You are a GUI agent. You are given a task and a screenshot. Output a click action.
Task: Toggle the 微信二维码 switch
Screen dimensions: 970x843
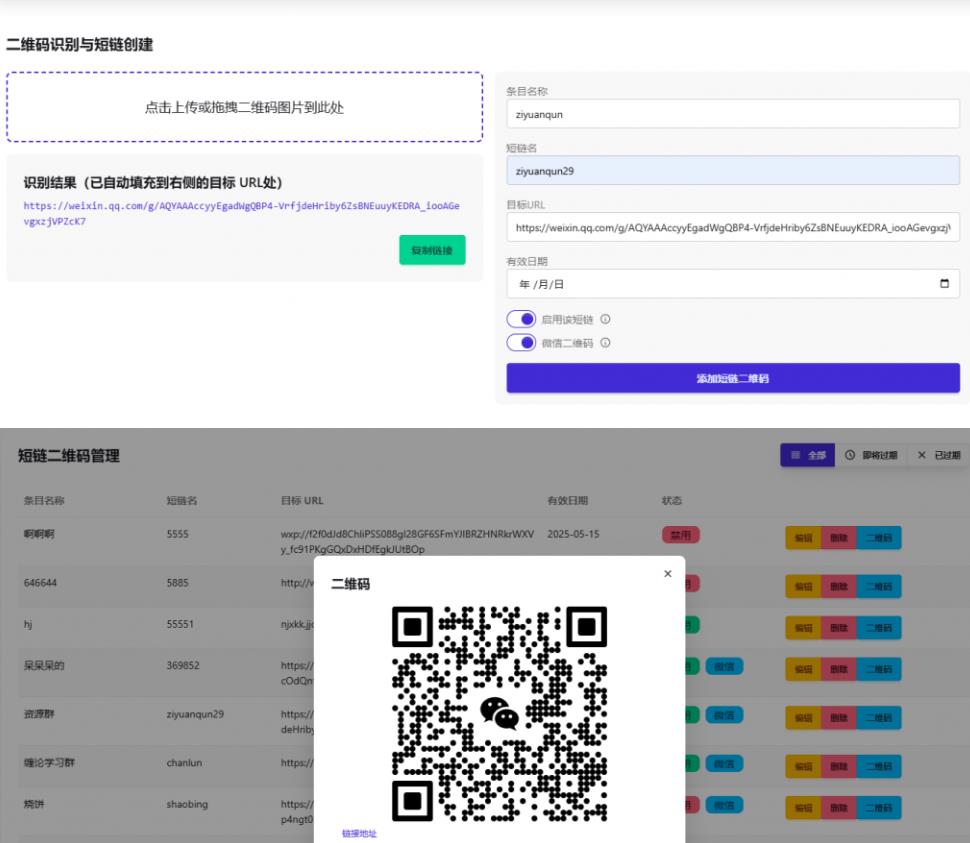tap(521, 343)
